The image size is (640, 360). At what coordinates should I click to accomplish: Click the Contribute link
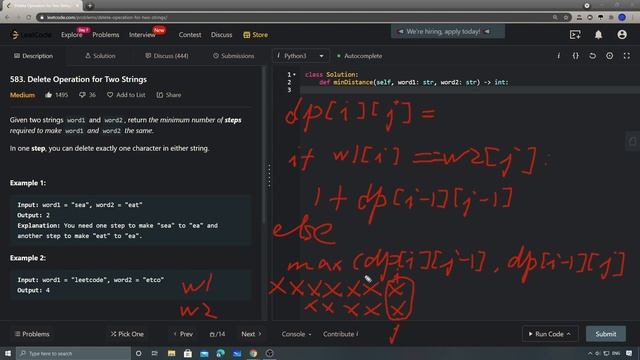340,334
